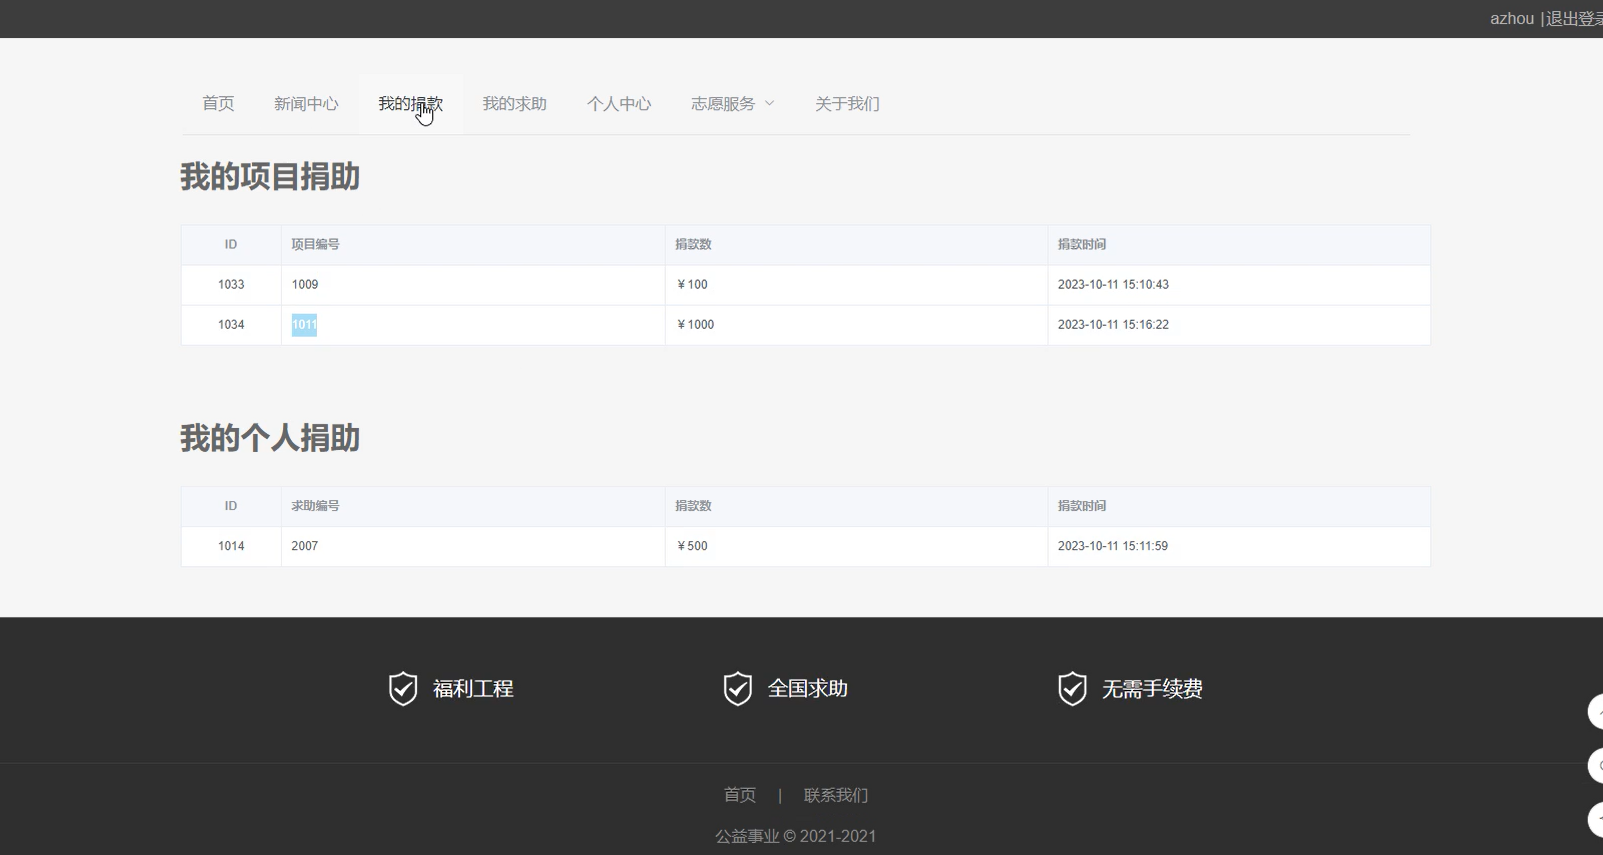Click the ¥100 donation amount cell
This screenshot has height=855, width=1603.
click(856, 285)
